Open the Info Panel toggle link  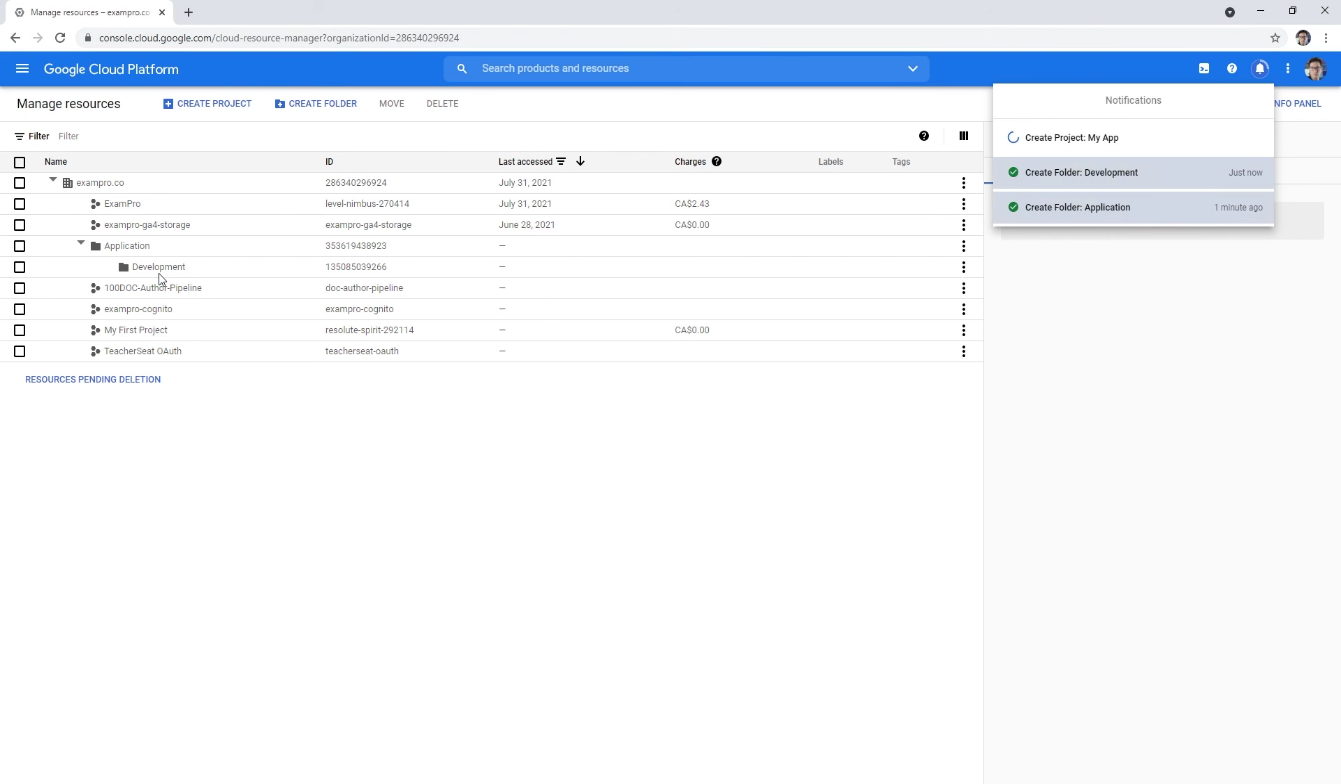pos(1297,104)
